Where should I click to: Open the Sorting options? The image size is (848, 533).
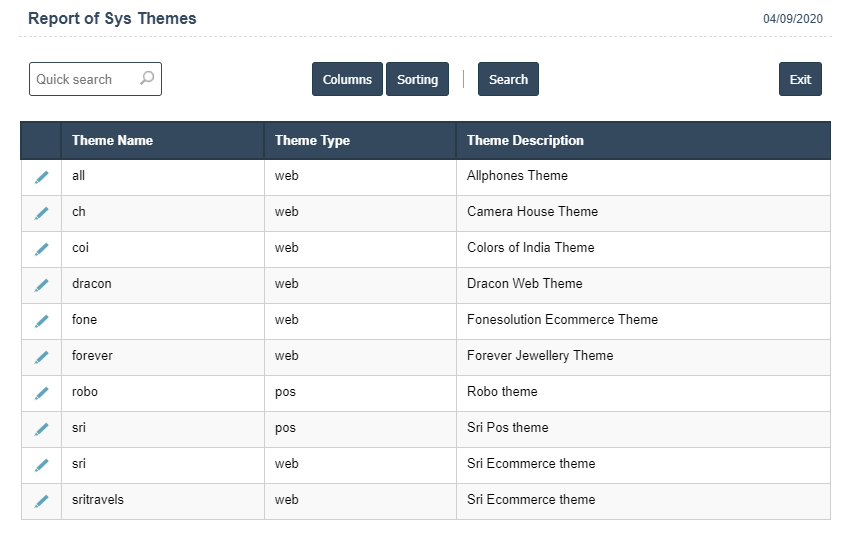point(417,80)
